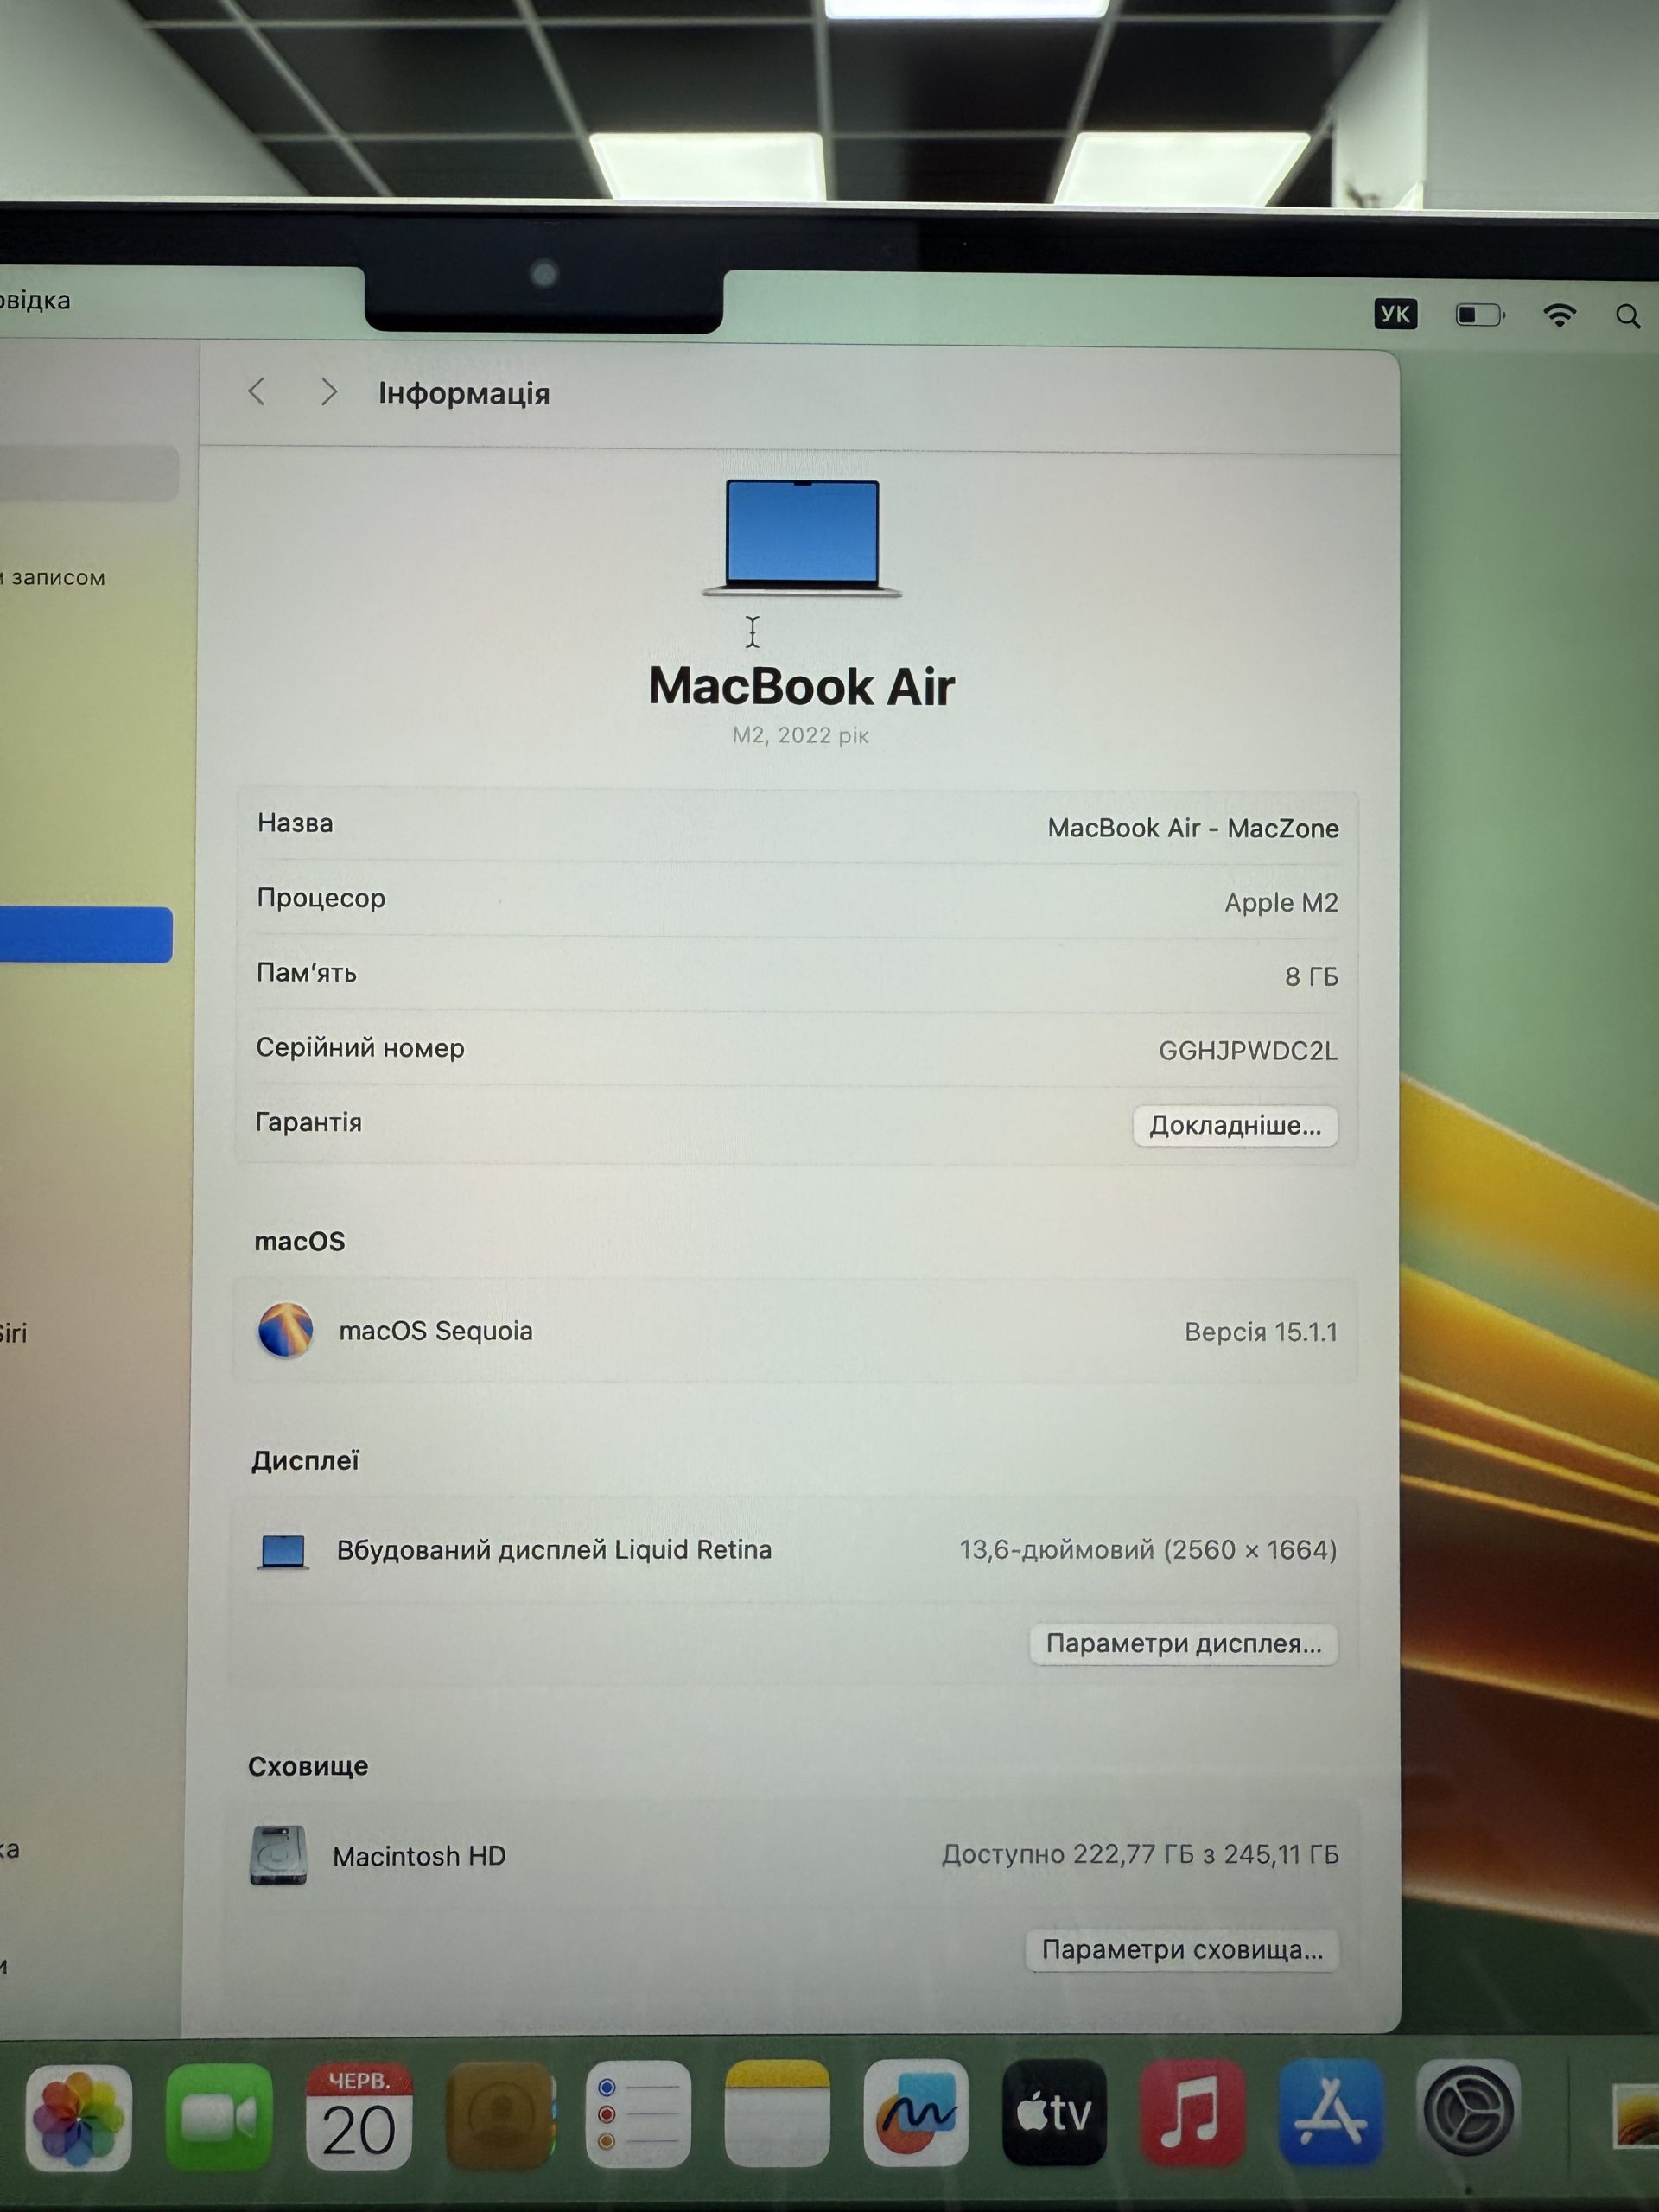Click the Назва row label
Viewport: 1659px width, 2212px height.
pyautogui.click(x=295, y=823)
